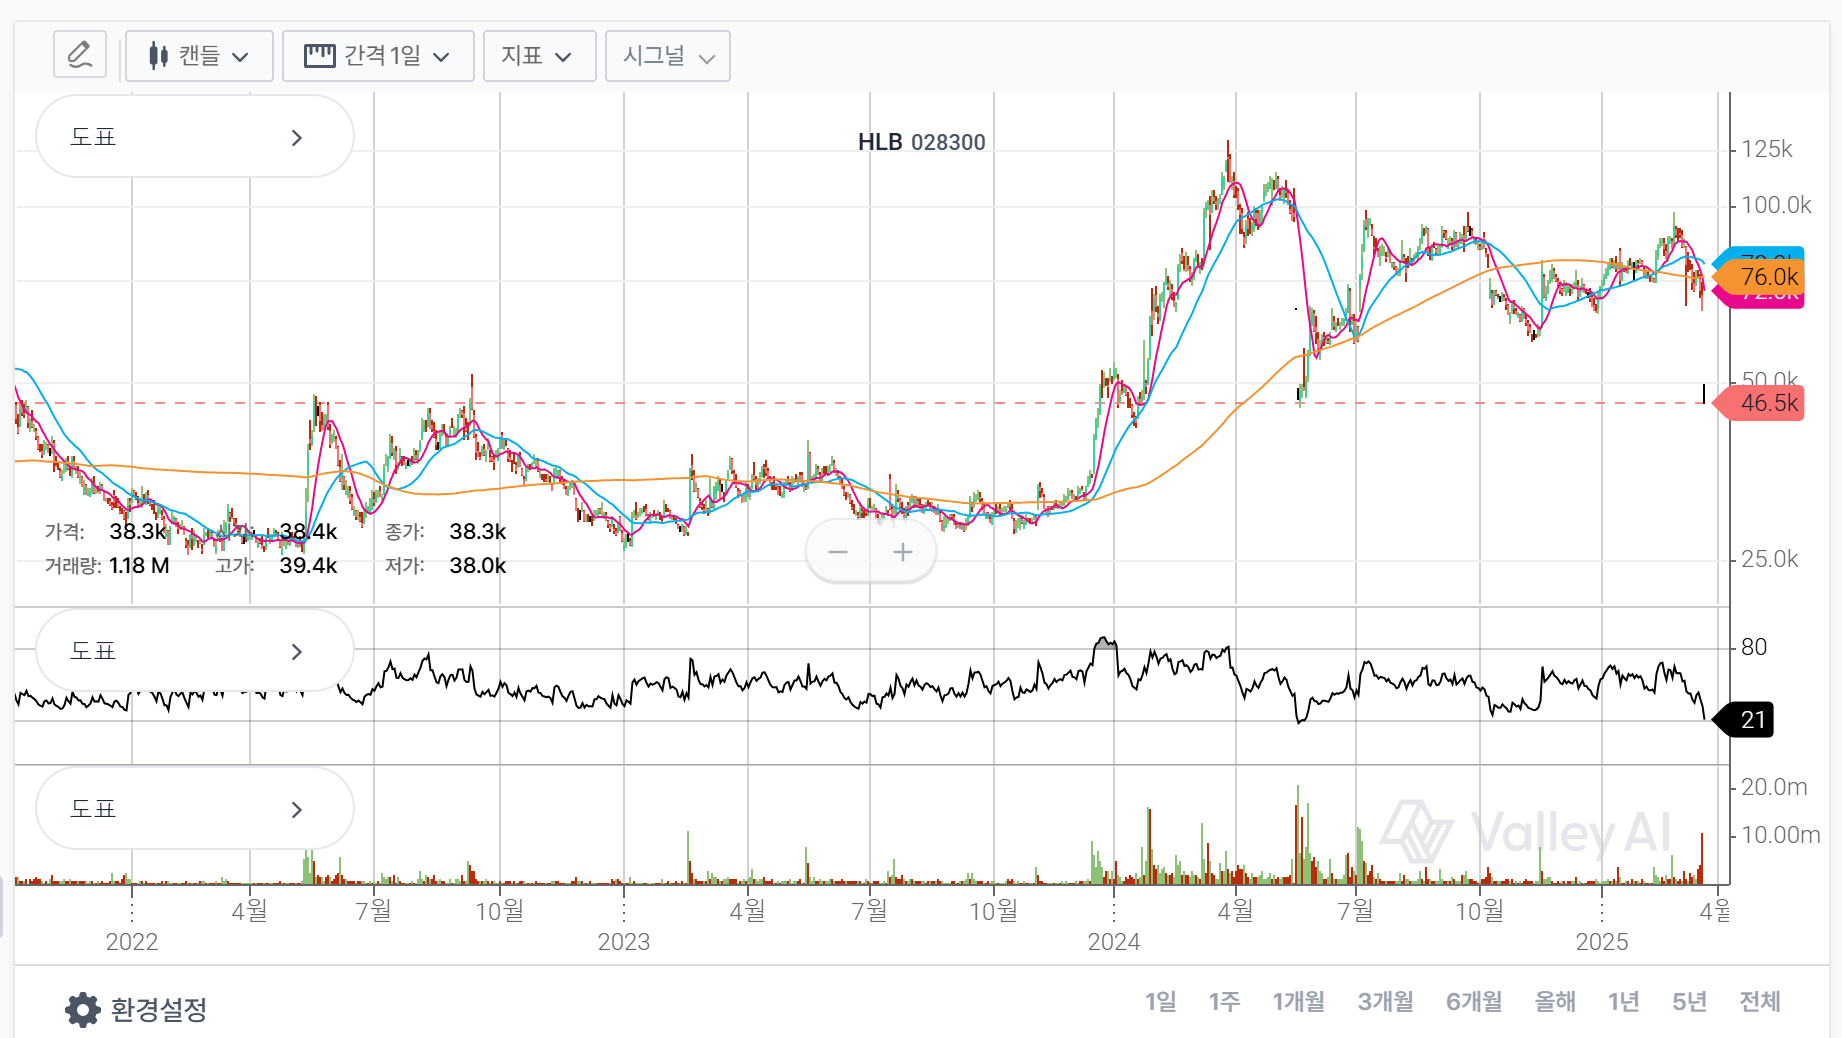Select the 1일 time range
The height and width of the screenshot is (1038, 1842).
pos(1160,1001)
